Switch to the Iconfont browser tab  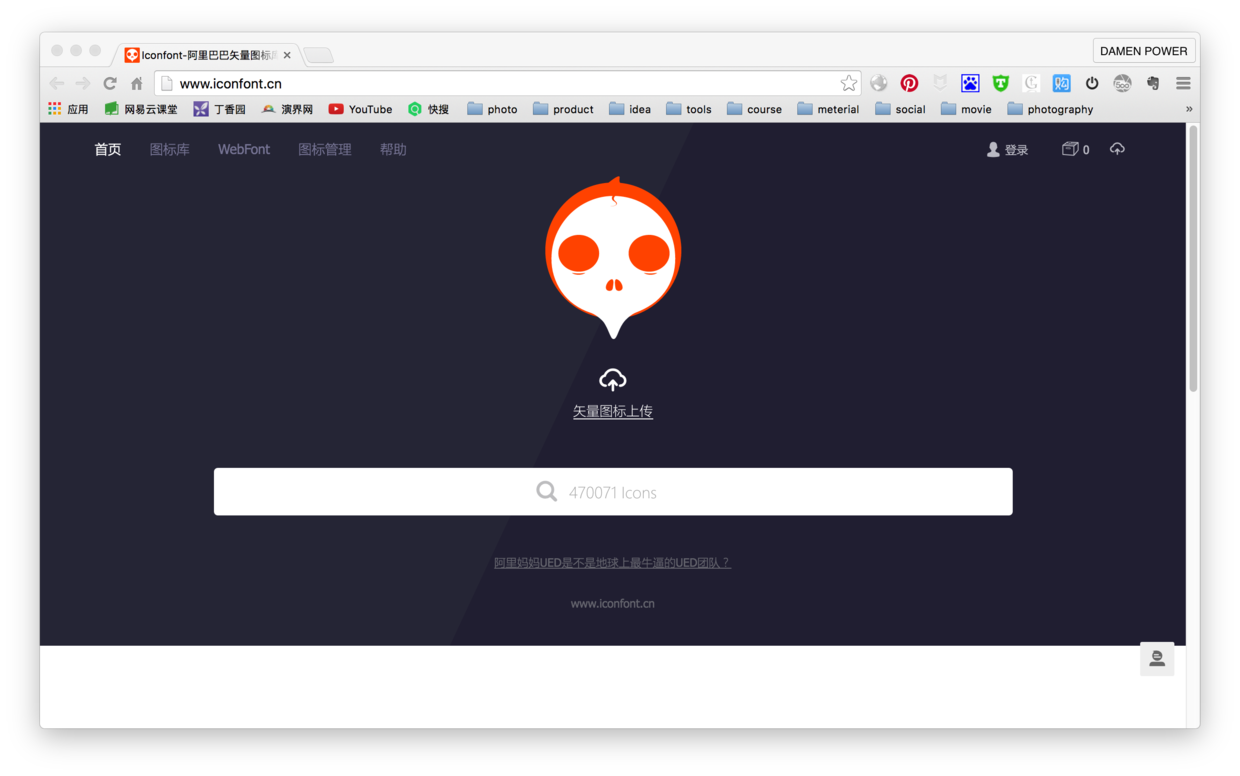206,55
